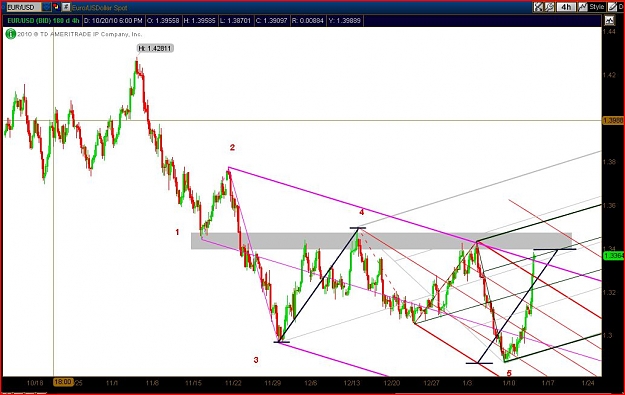Open the 4h timeframe selector

566,7
